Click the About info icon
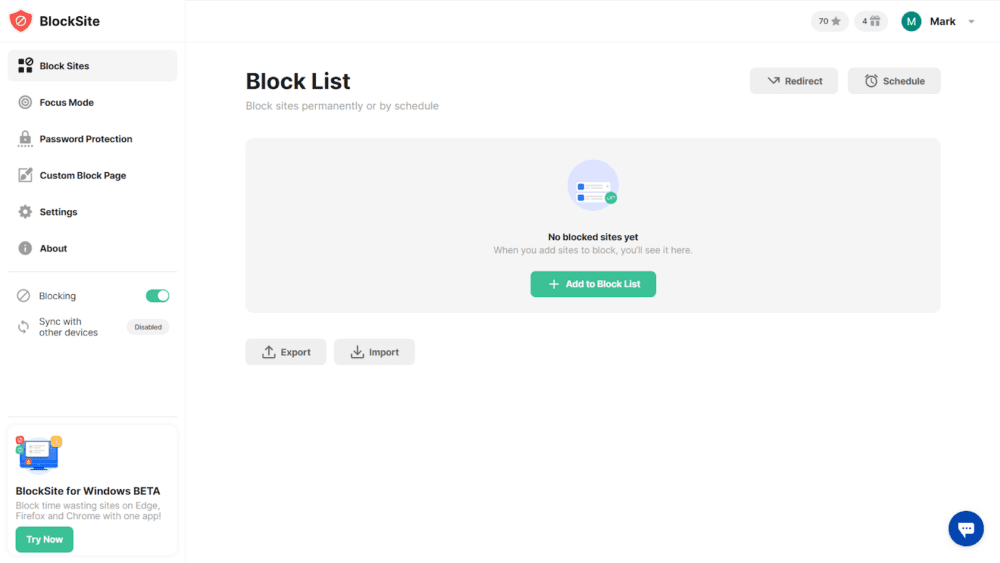 pyautogui.click(x=25, y=248)
